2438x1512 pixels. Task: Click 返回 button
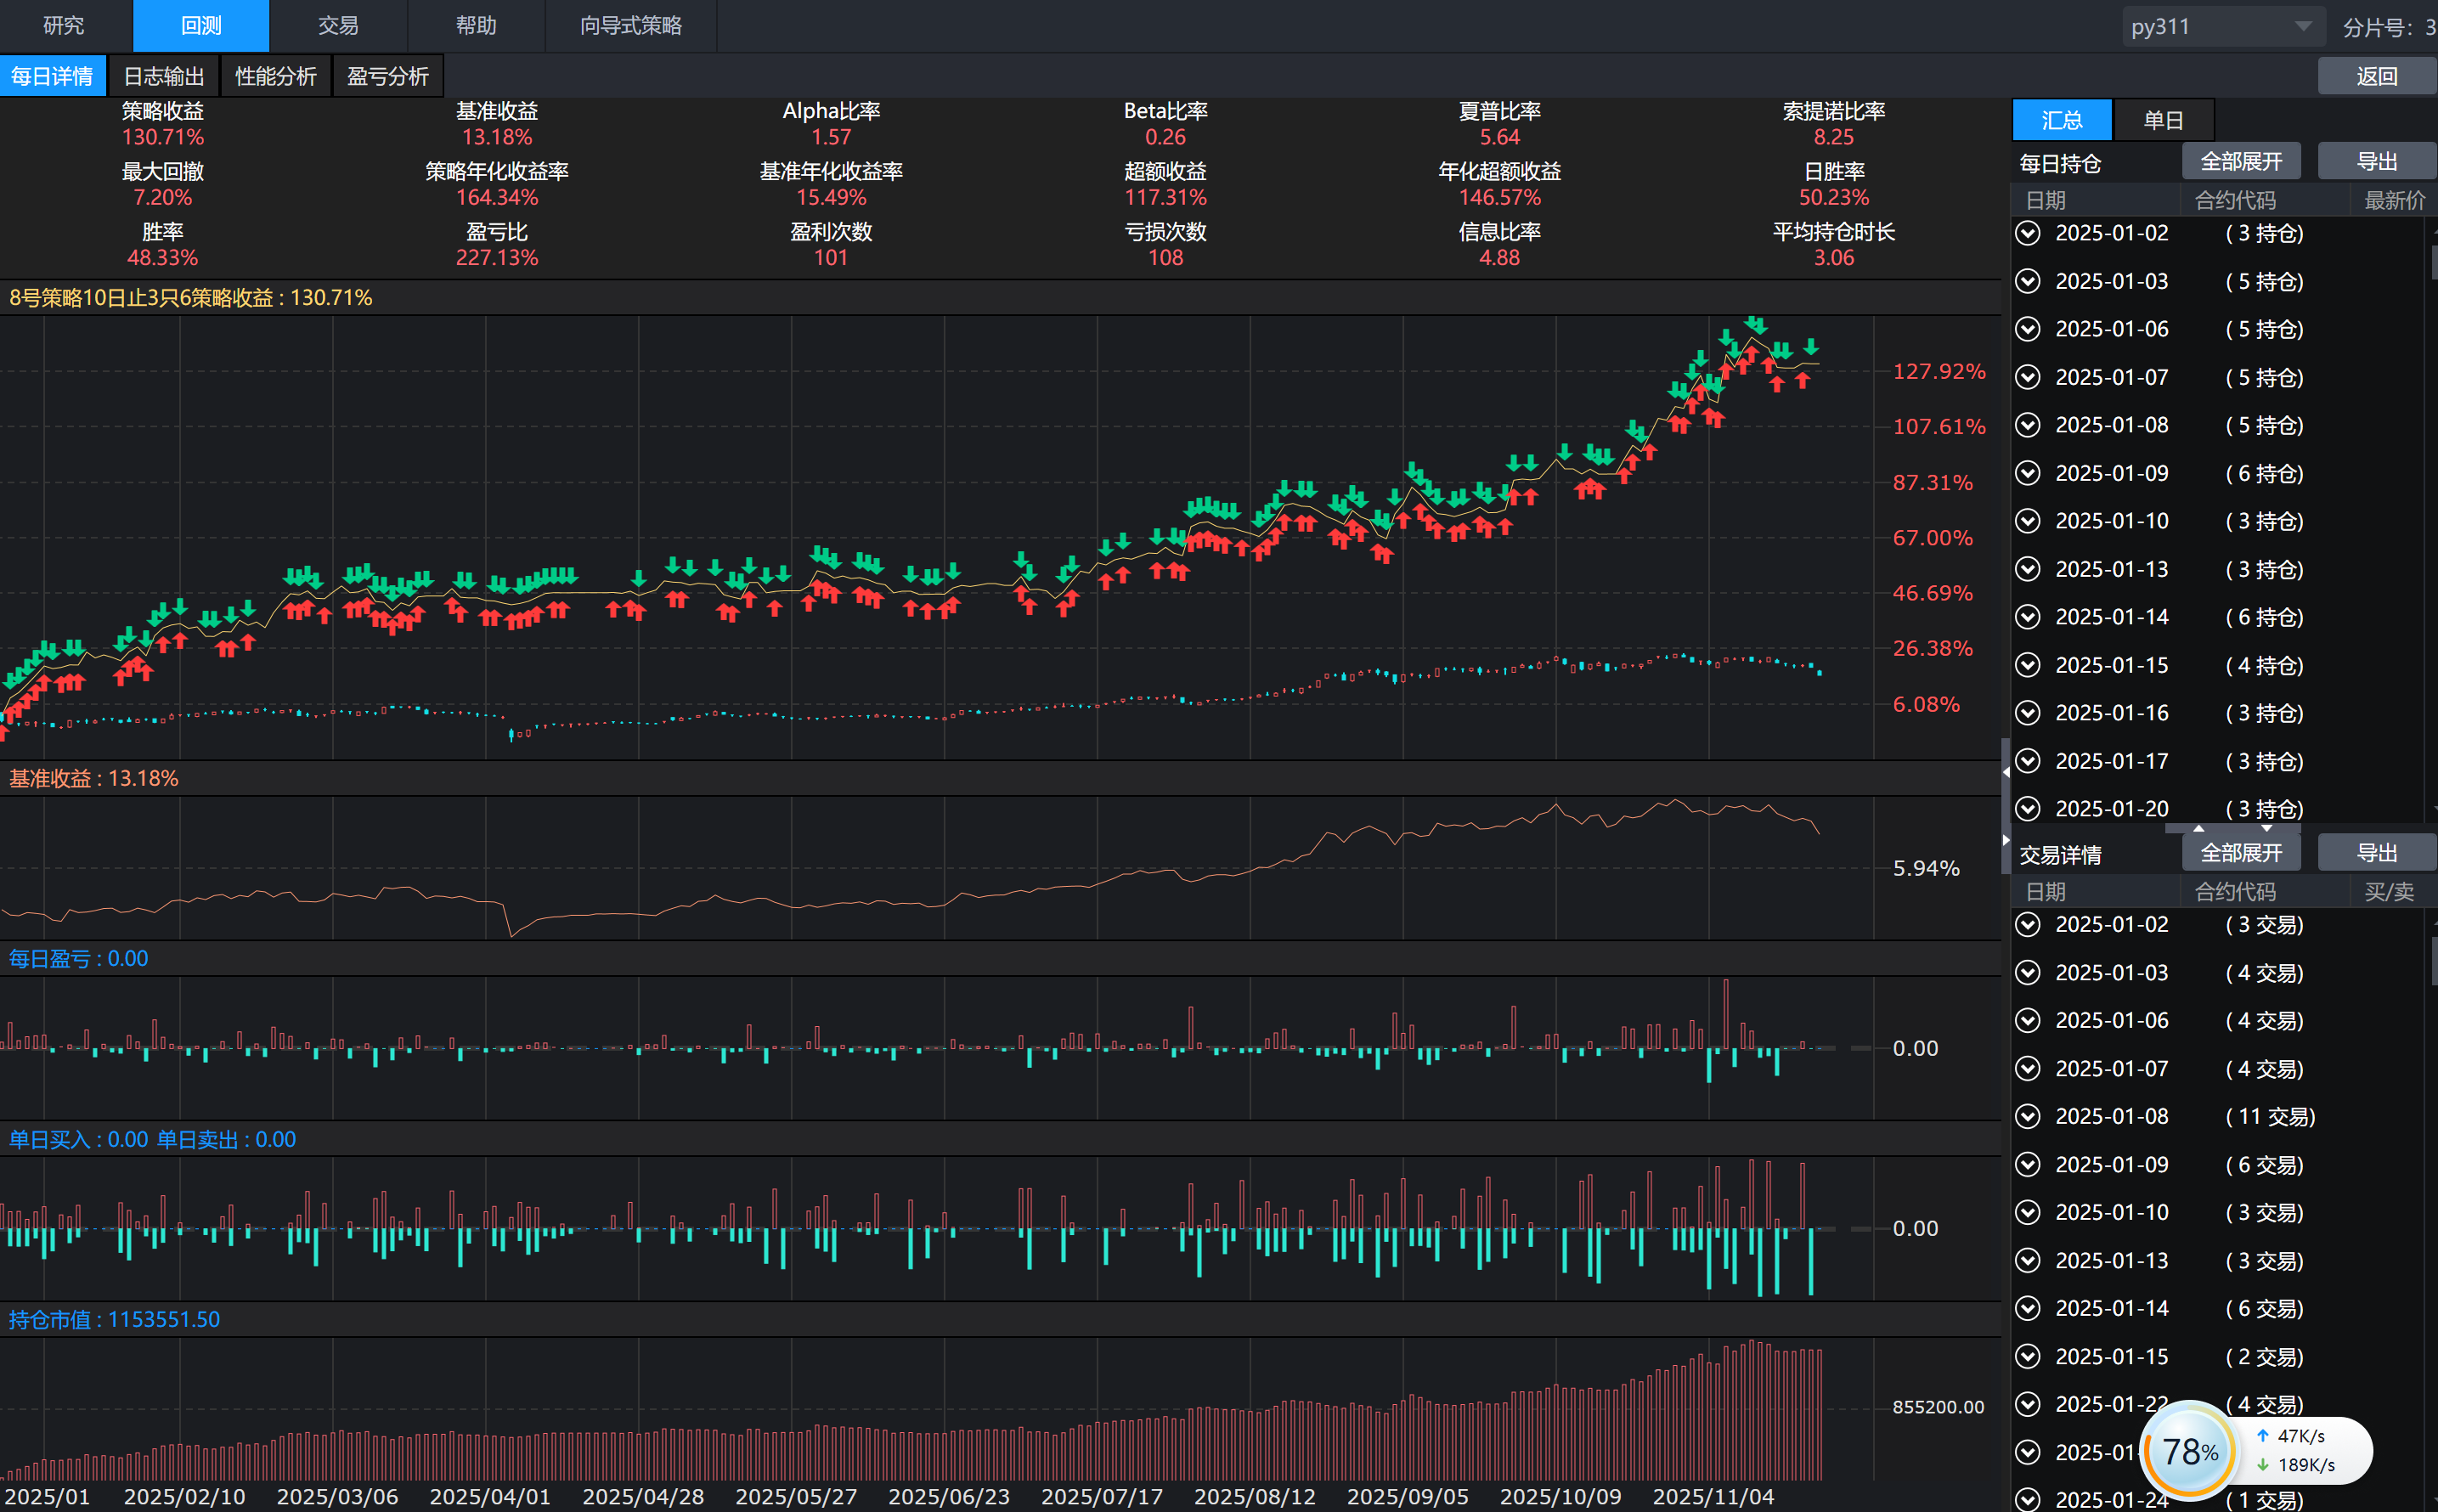pos(2376,77)
